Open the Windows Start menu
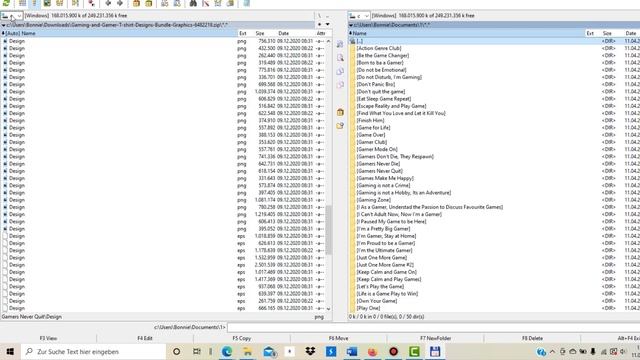Screen dimensions: 640x360 coord(10,351)
